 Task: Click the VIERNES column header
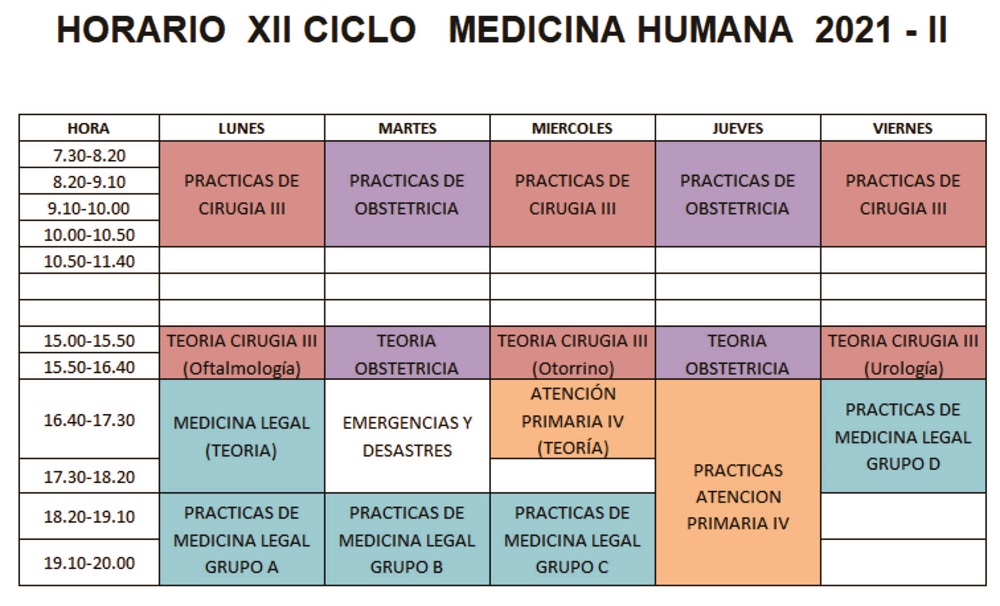903,128
